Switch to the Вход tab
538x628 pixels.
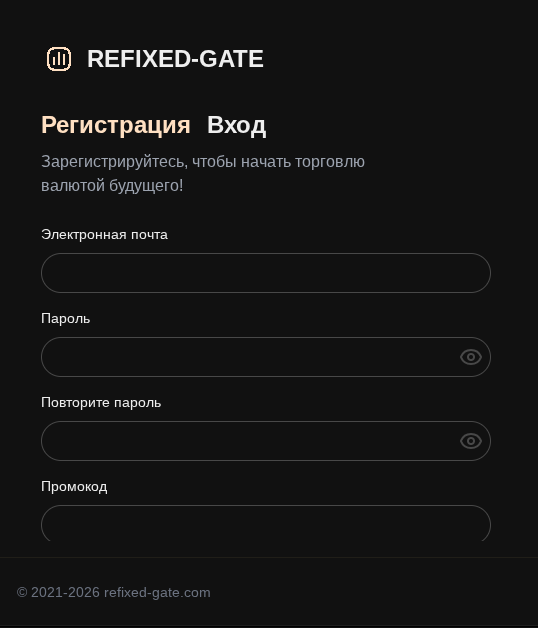pos(236,125)
